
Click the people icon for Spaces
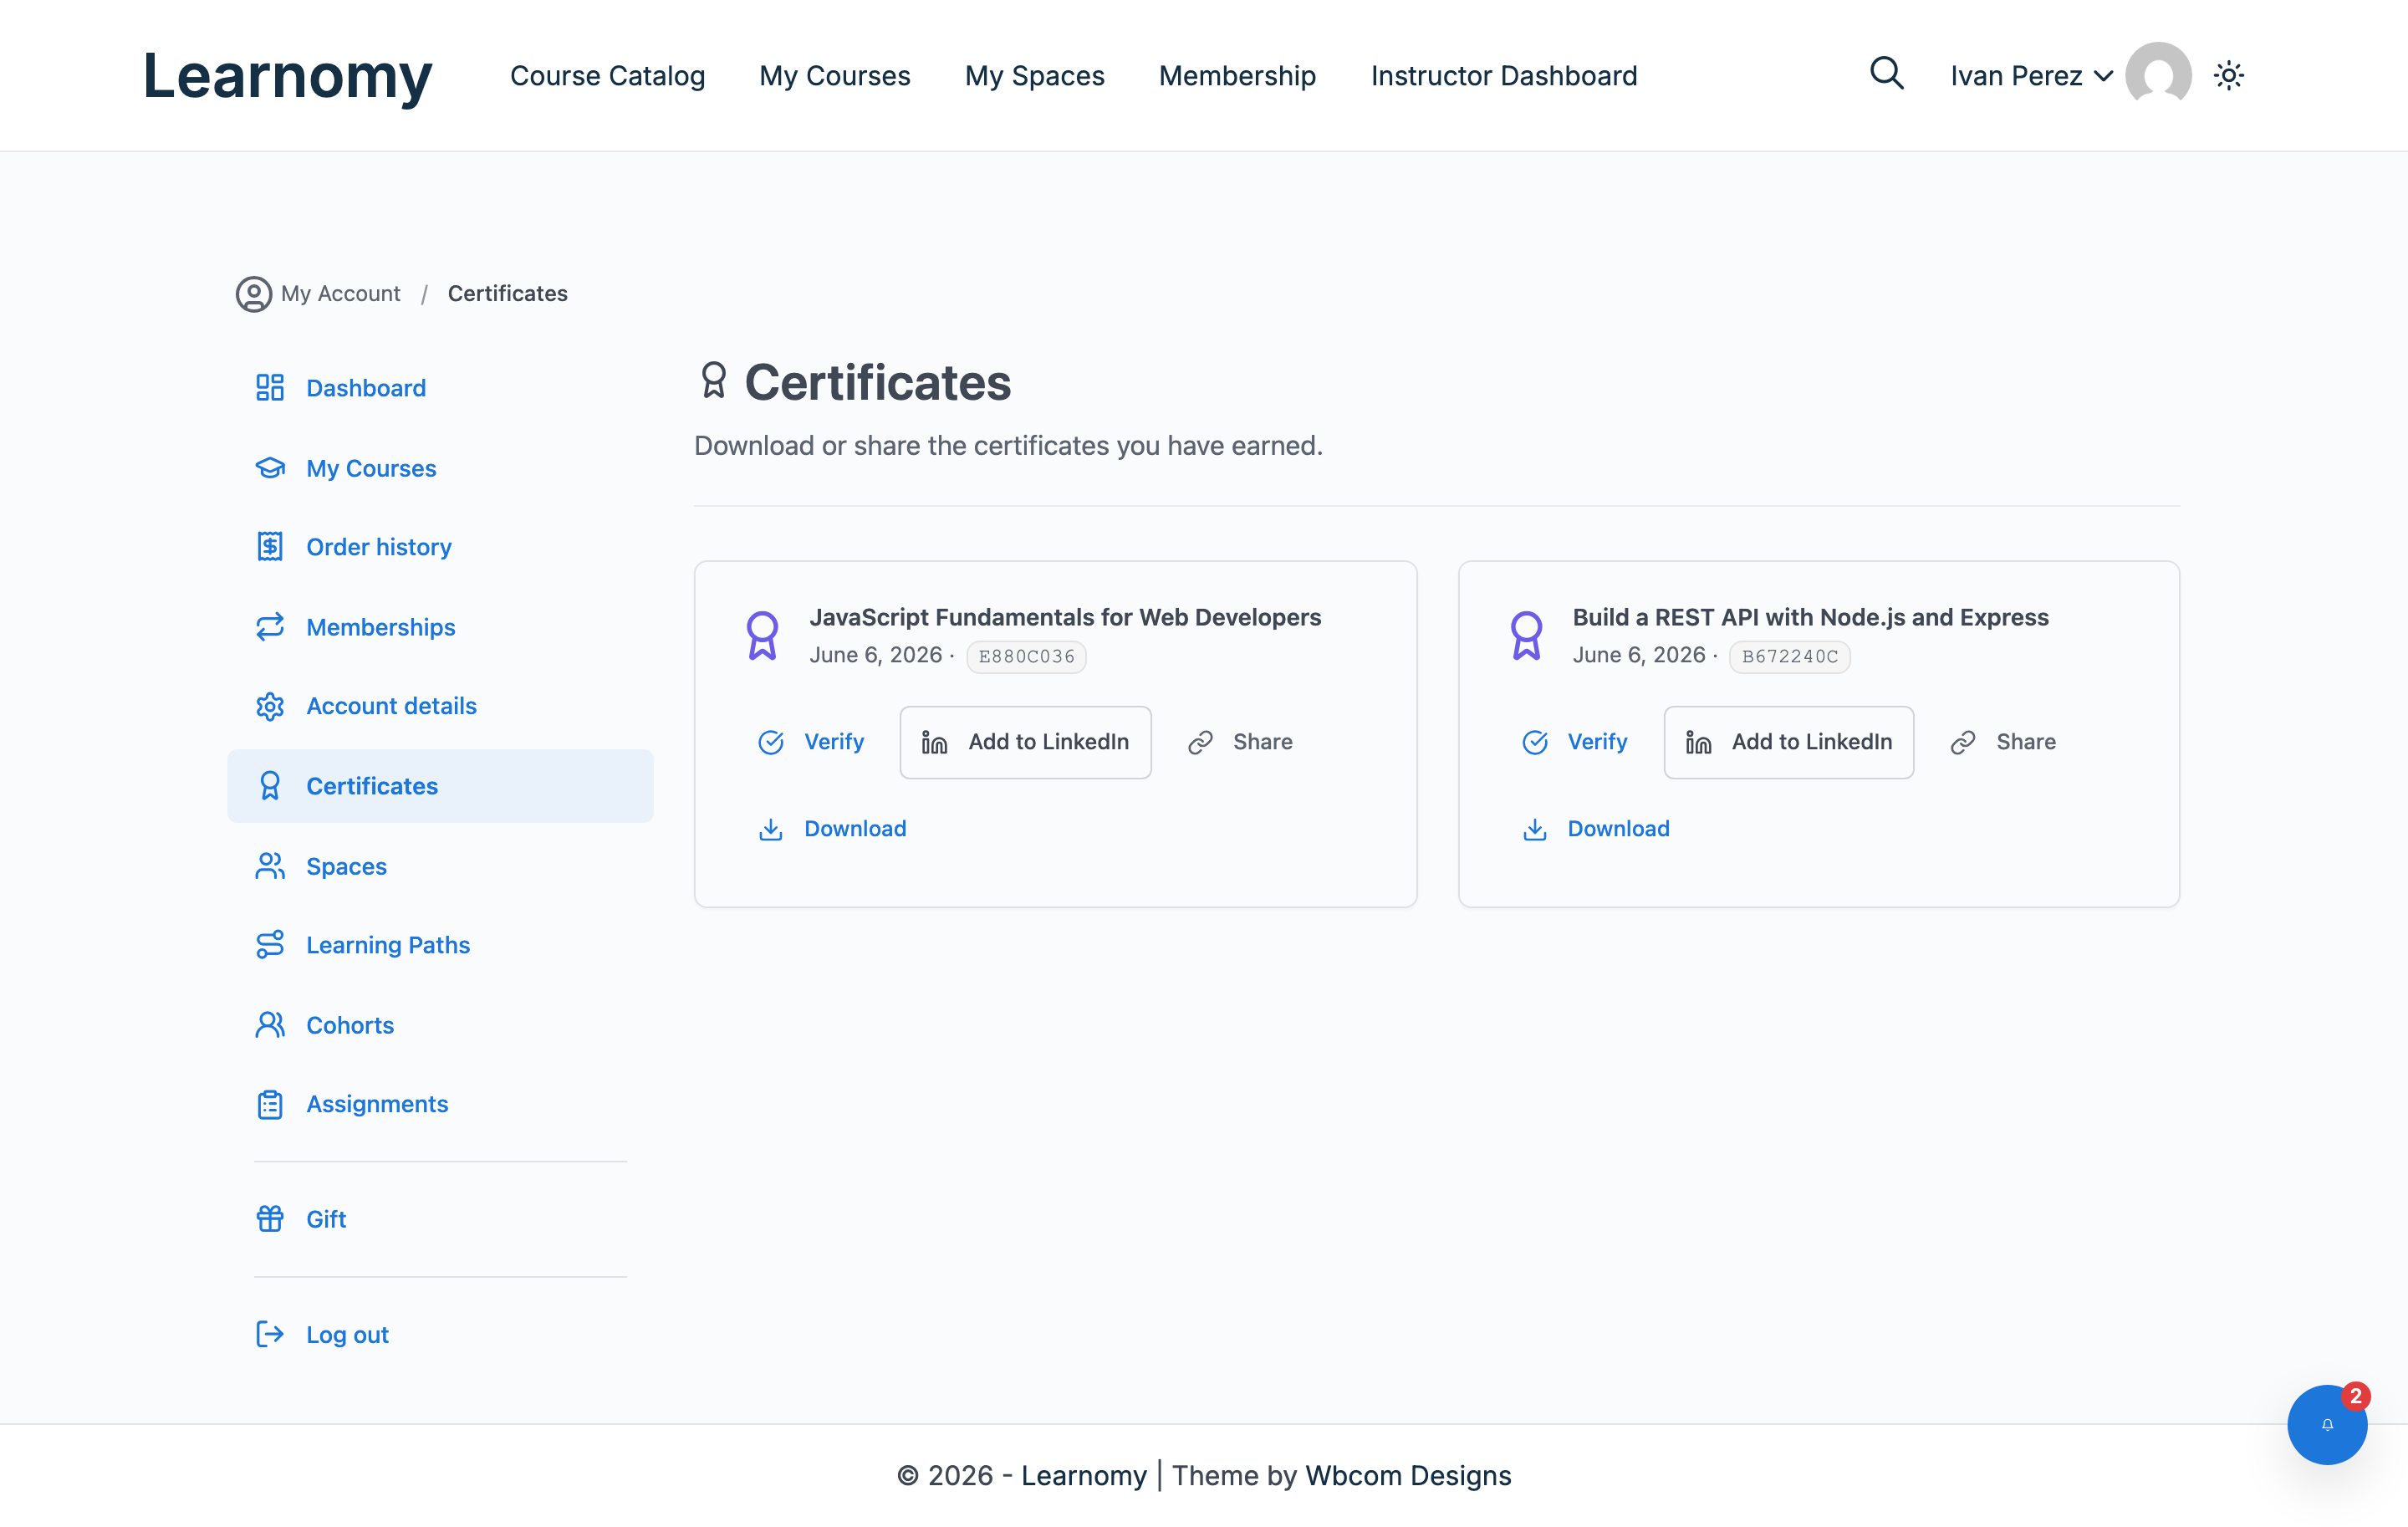click(270, 866)
